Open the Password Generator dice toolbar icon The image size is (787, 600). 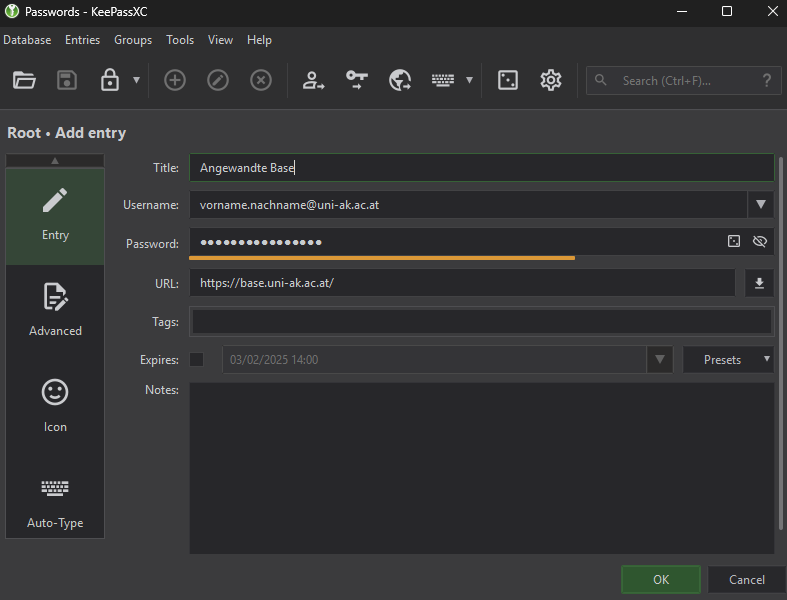[x=508, y=80]
